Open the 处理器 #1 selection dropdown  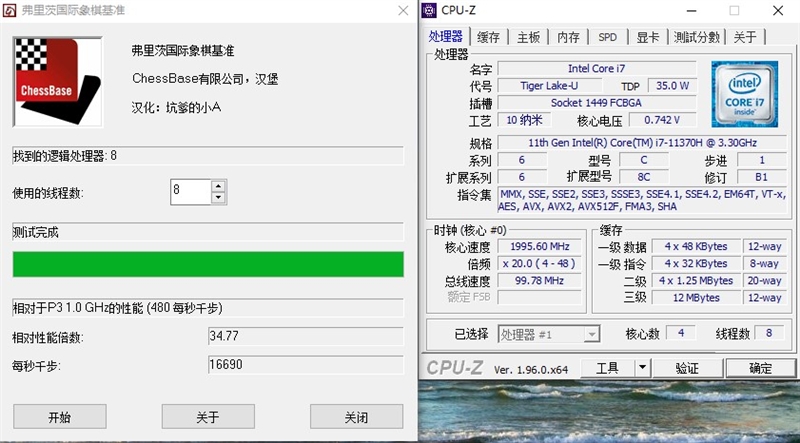point(549,334)
